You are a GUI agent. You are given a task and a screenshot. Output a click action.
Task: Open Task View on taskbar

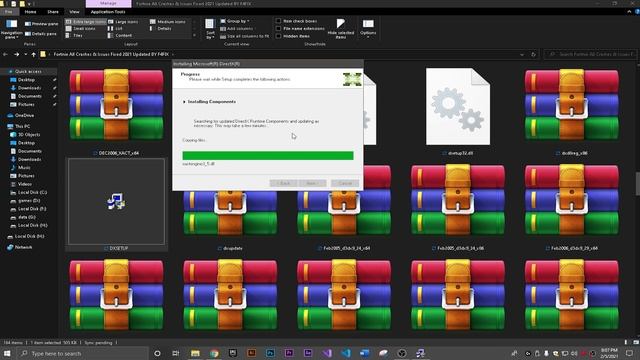pos(176,353)
